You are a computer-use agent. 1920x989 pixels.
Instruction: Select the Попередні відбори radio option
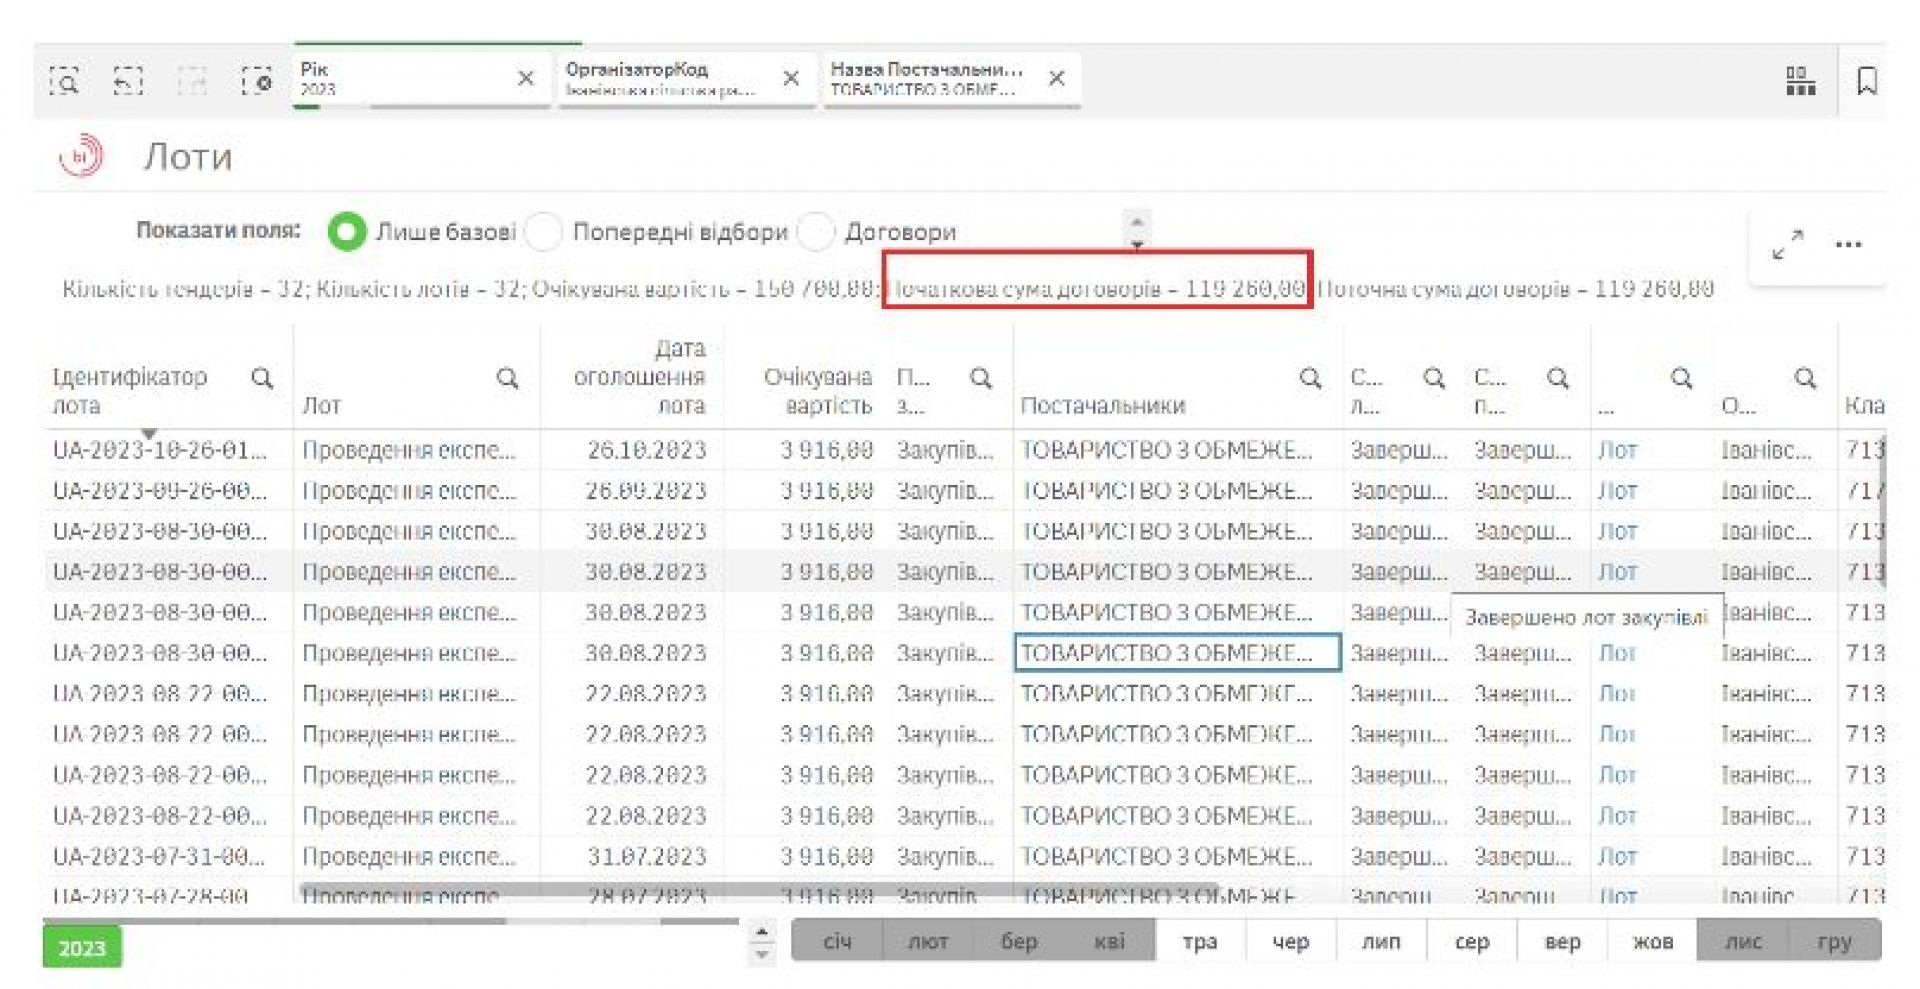point(544,232)
